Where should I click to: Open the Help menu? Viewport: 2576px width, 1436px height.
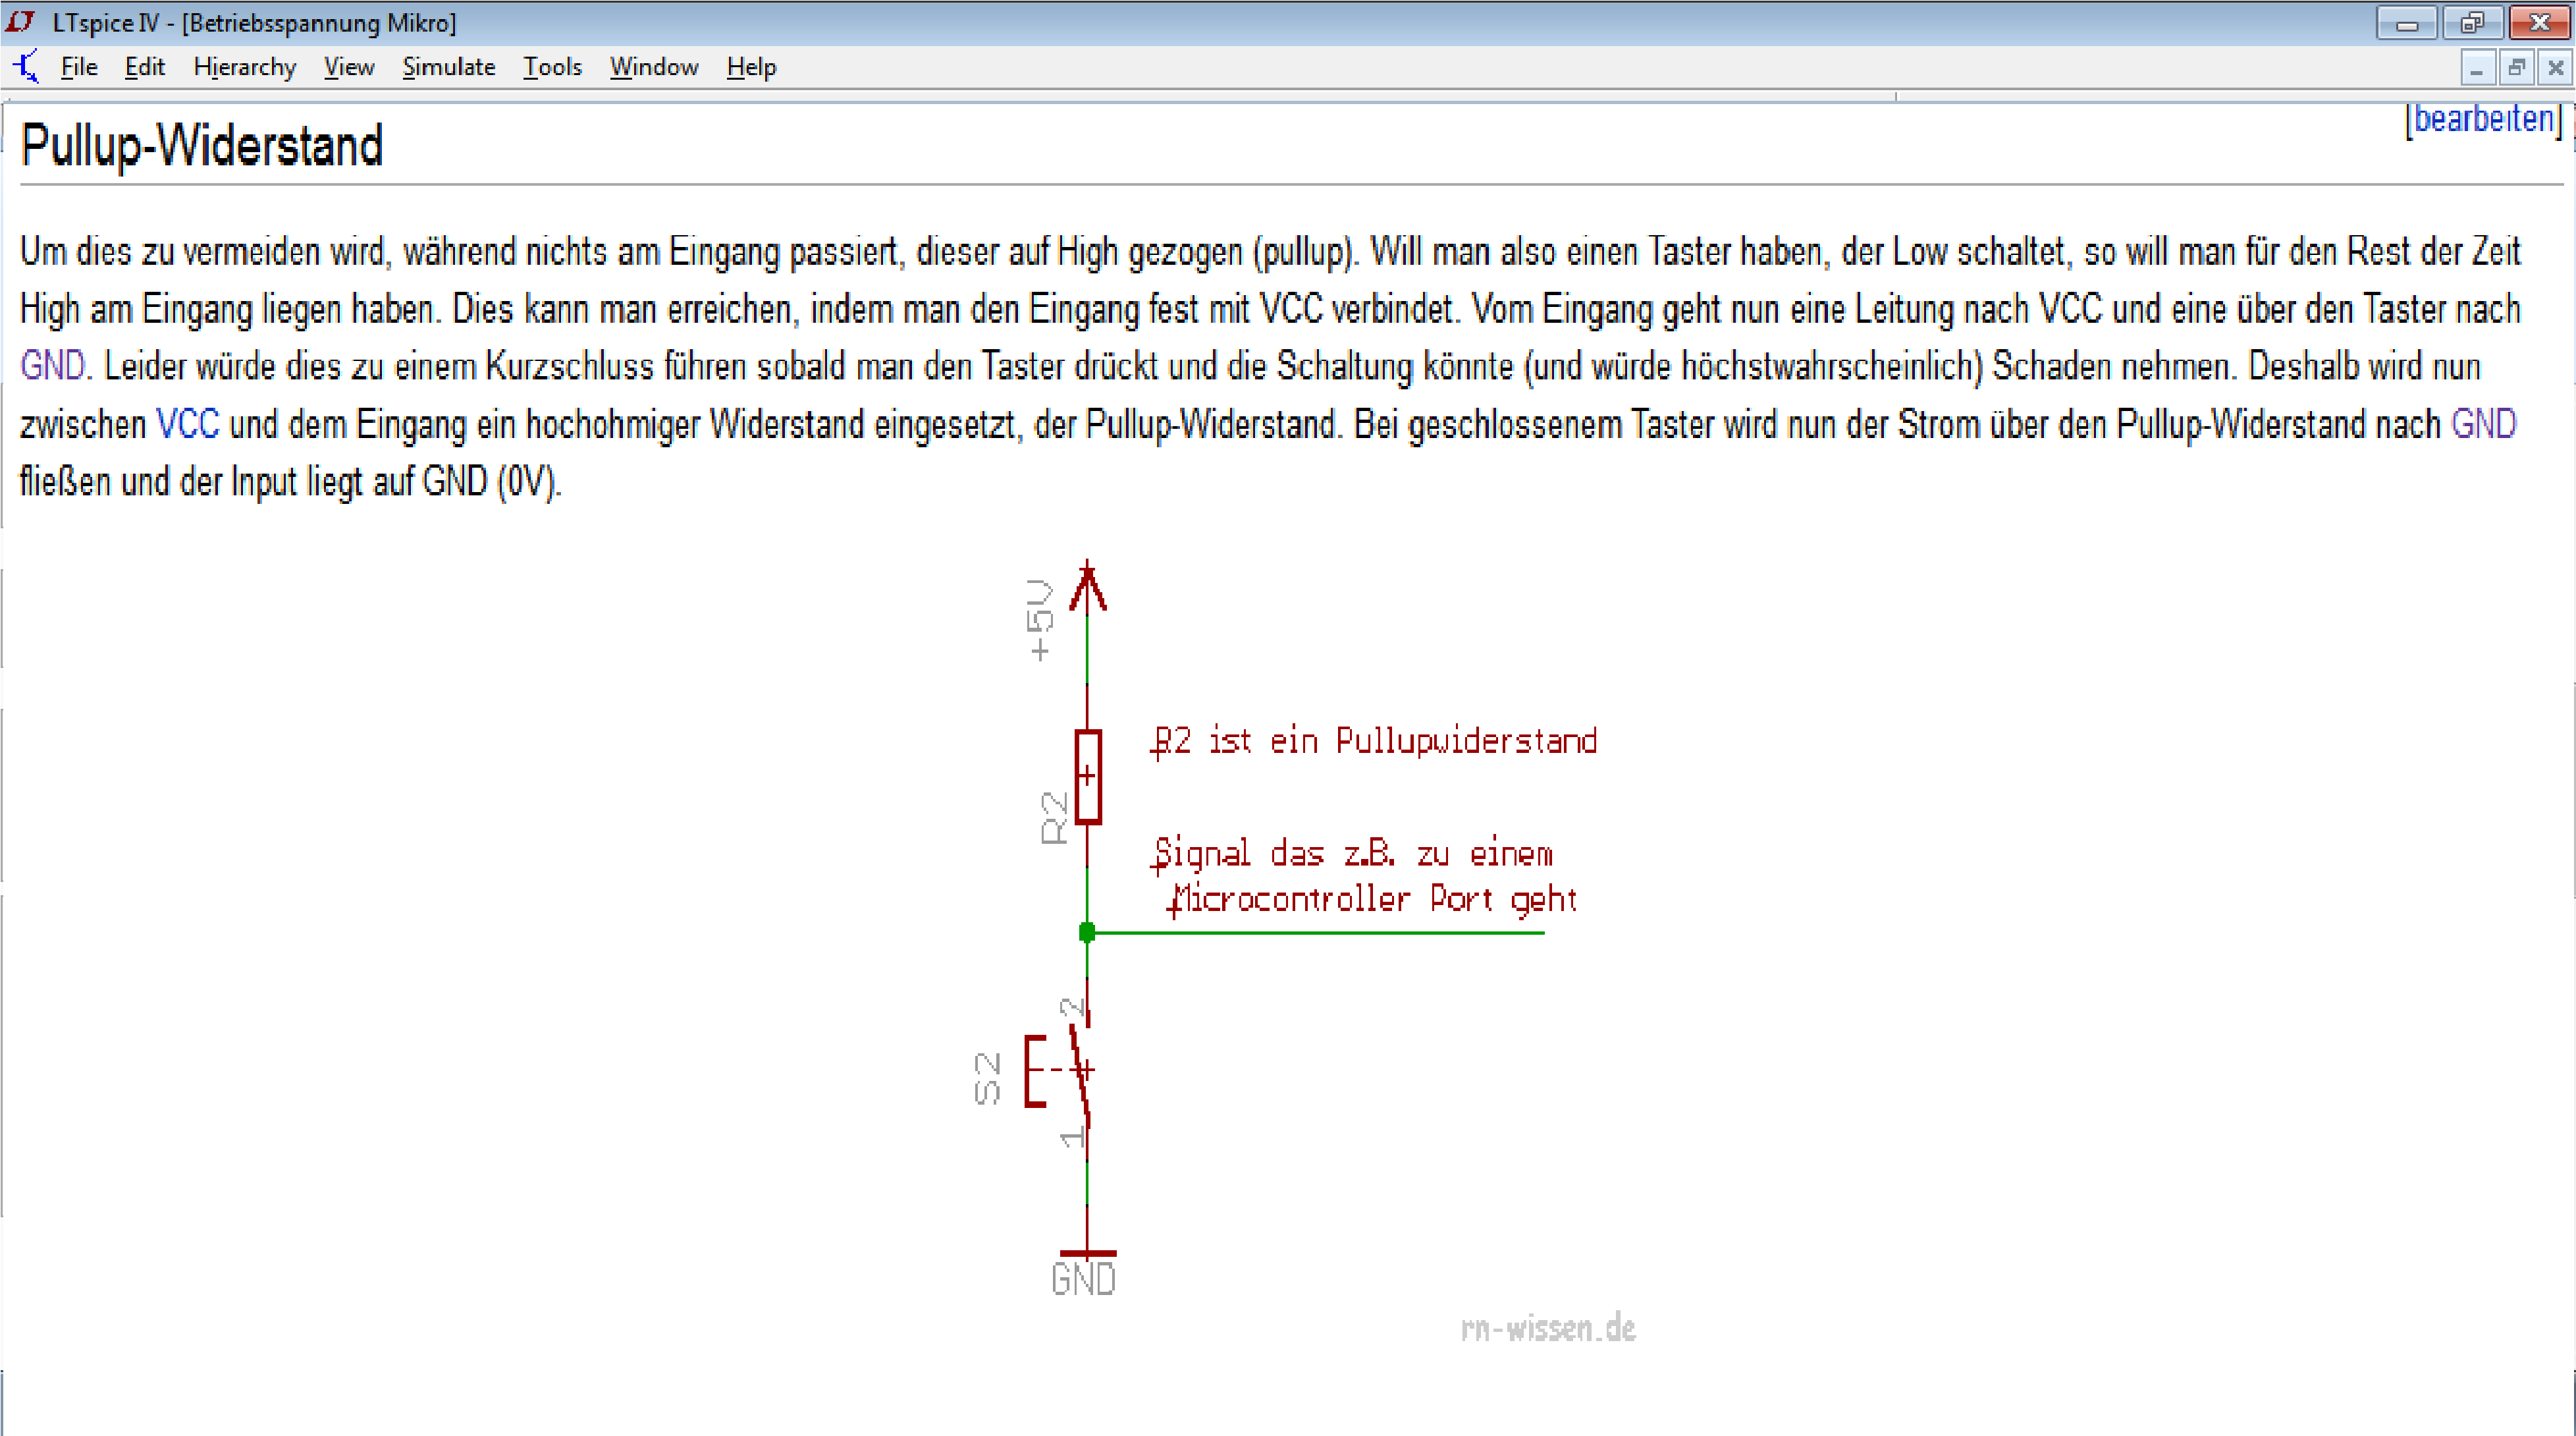[751, 67]
